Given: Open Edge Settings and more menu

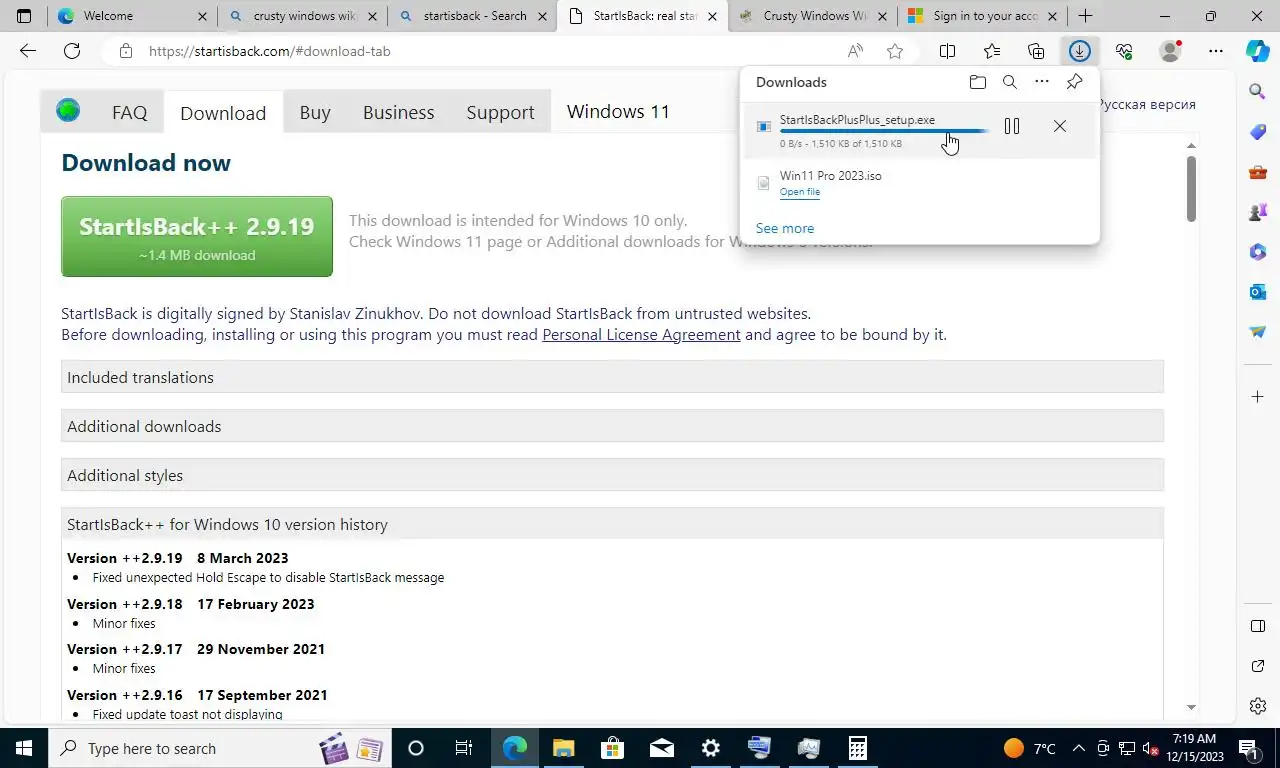Looking at the screenshot, I should click(x=1216, y=51).
